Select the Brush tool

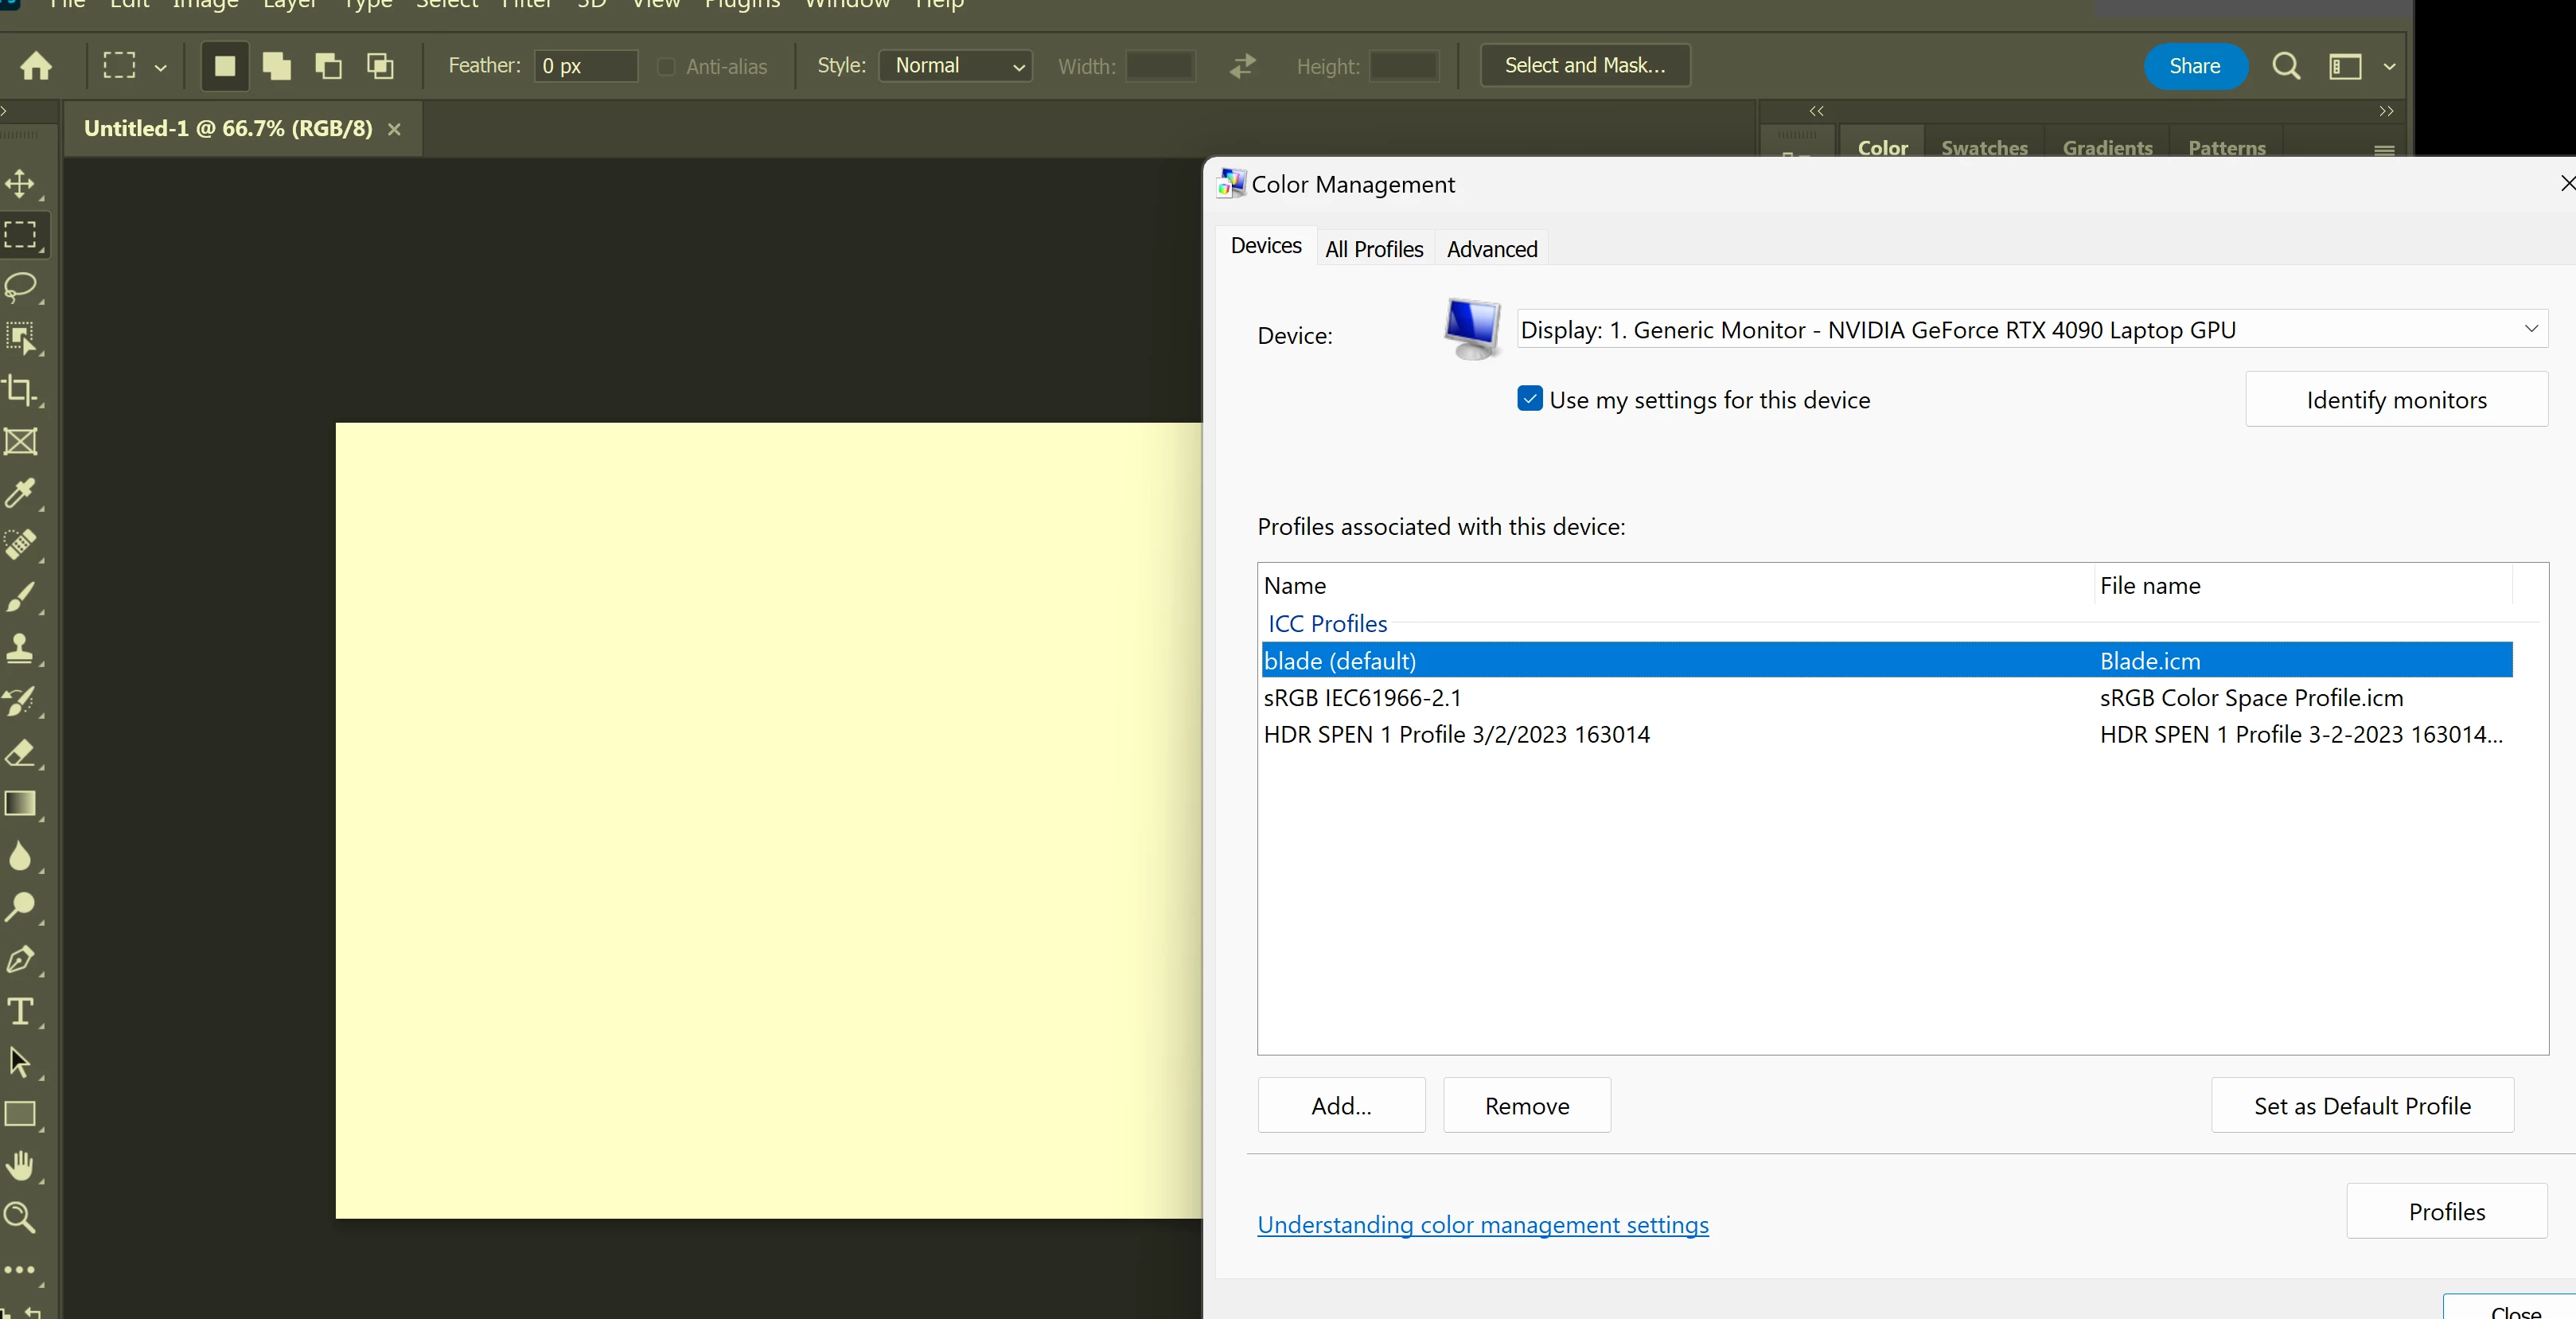21,597
